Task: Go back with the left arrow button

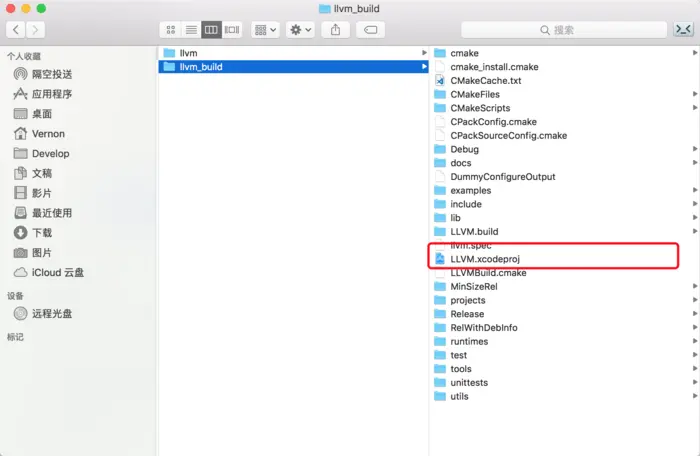Action: [x=16, y=30]
